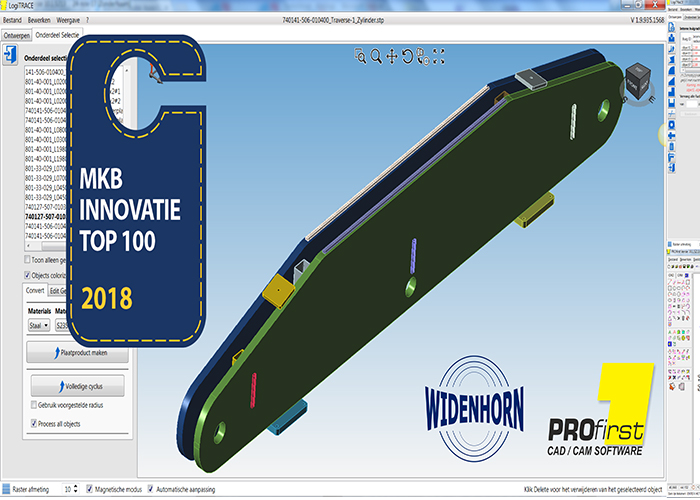This screenshot has width=700, height=500.
Task: Click the exit door icon below Ontwerpen tab
Action: click(x=10, y=55)
